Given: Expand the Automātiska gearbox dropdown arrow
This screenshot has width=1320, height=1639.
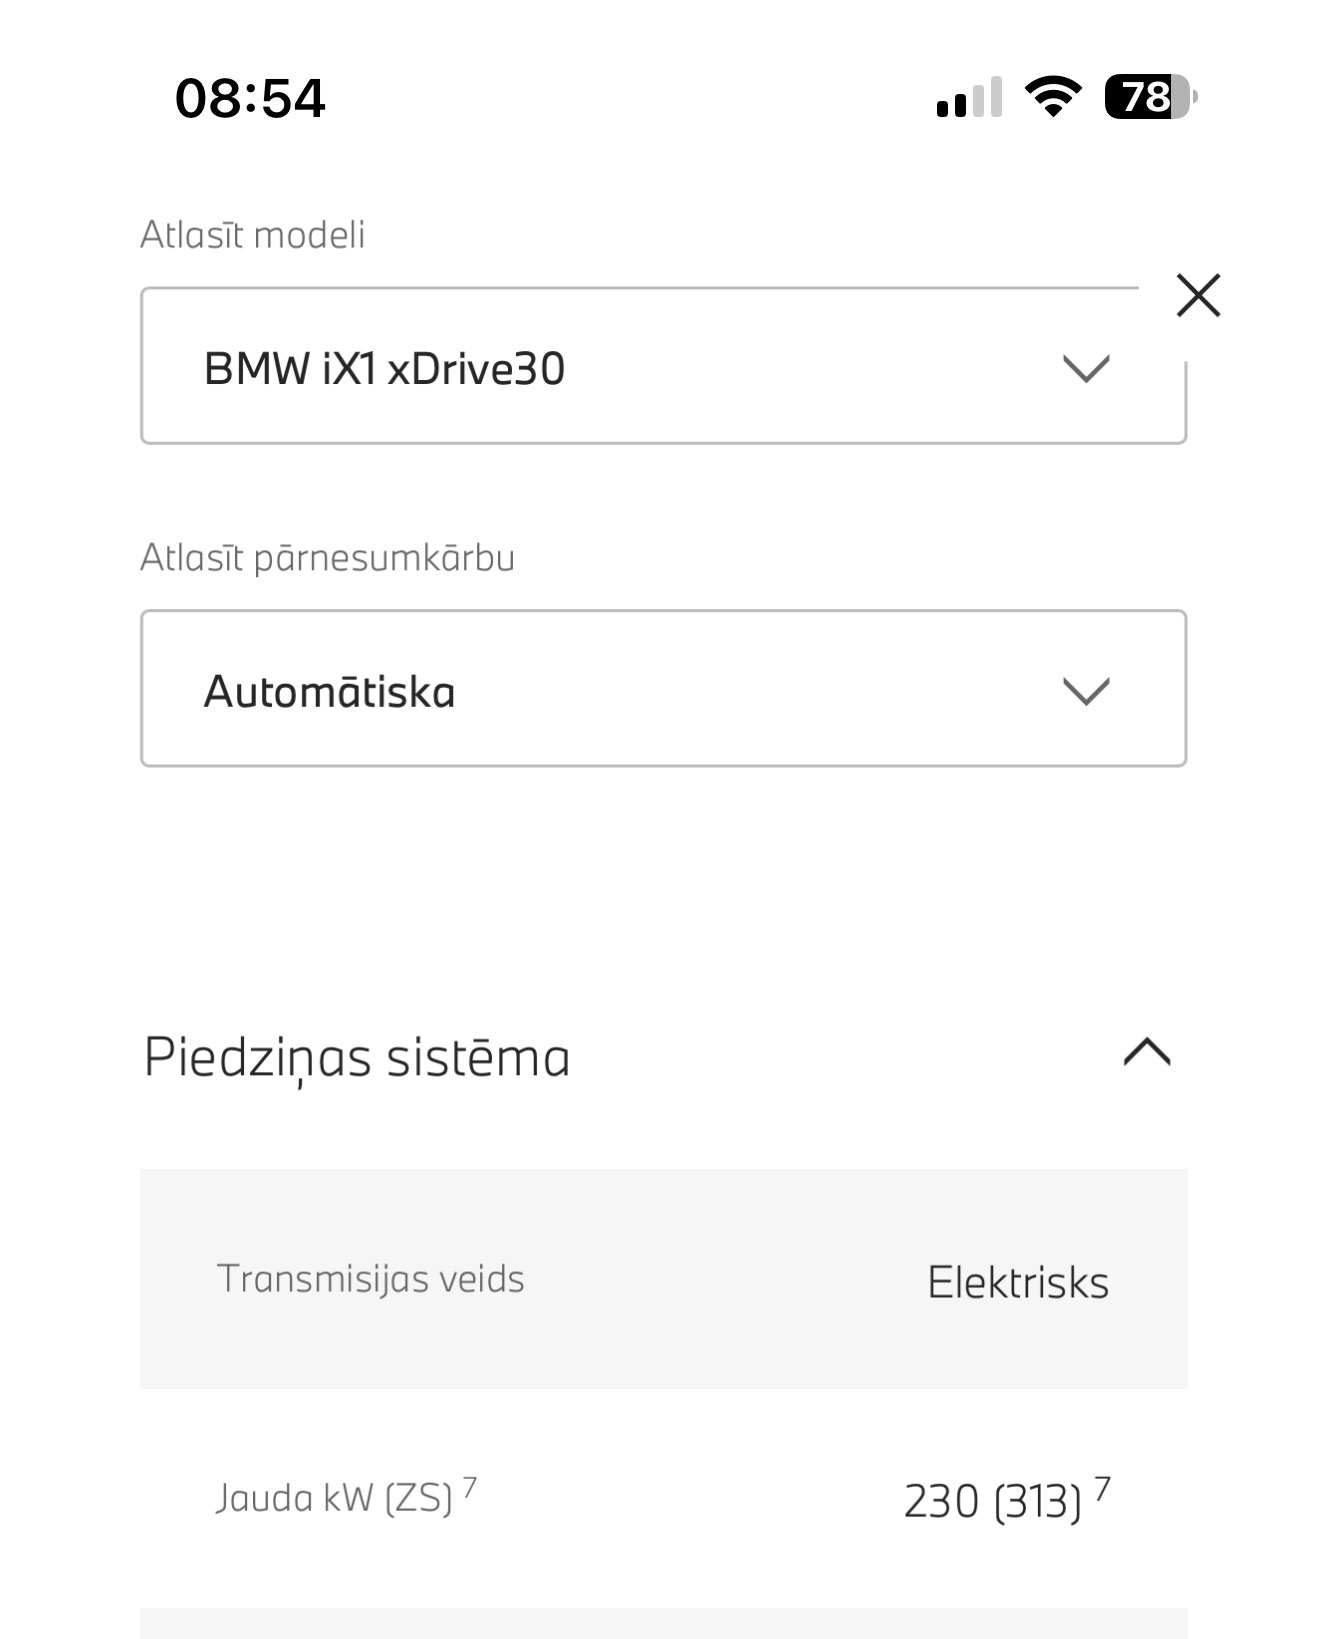Looking at the screenshot, I should tap(1085, 691).
